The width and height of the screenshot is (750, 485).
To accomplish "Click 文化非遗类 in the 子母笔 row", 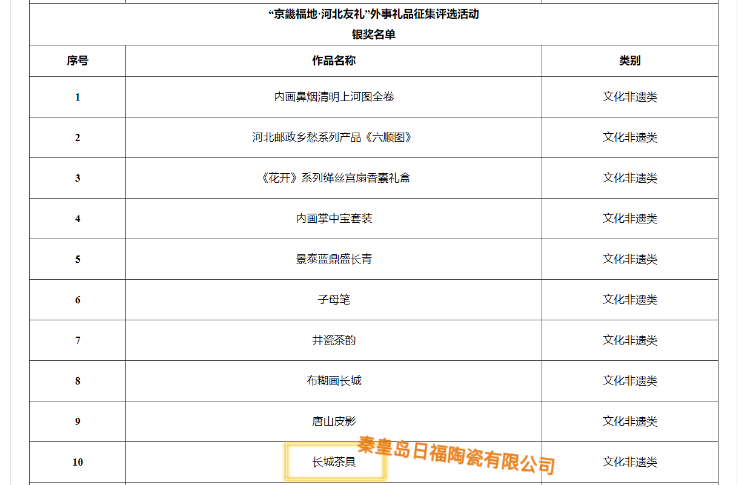I will tap(629, 300).
